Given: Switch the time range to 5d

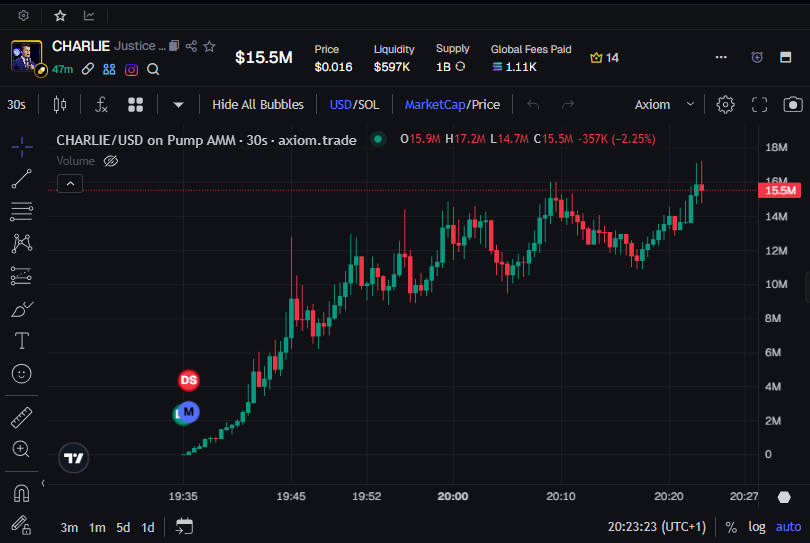Looking at the screenshot, I should click(x=123, y=527).
